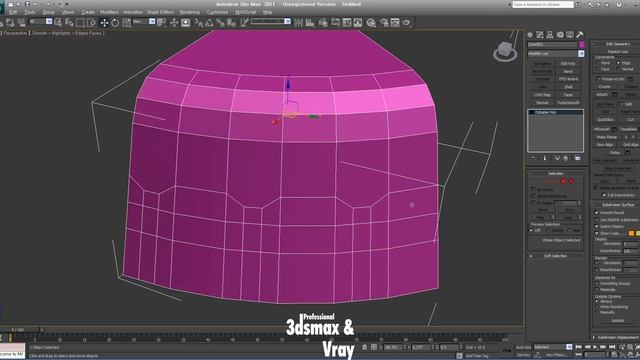Open the Customize menu
640x360 pixels.
(217, 12)
